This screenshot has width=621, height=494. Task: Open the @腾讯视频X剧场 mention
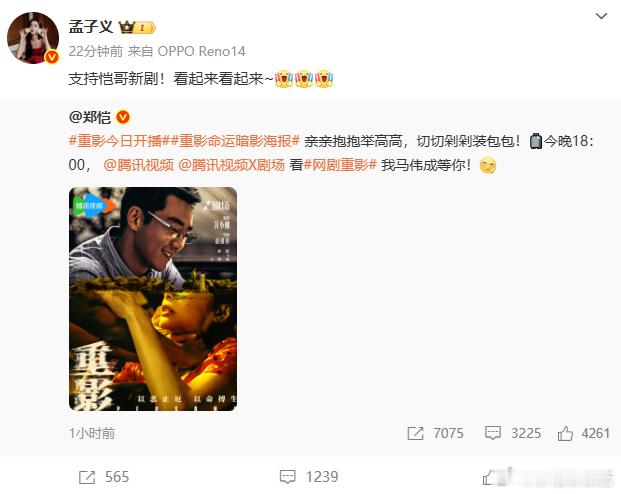coord(231,165)
